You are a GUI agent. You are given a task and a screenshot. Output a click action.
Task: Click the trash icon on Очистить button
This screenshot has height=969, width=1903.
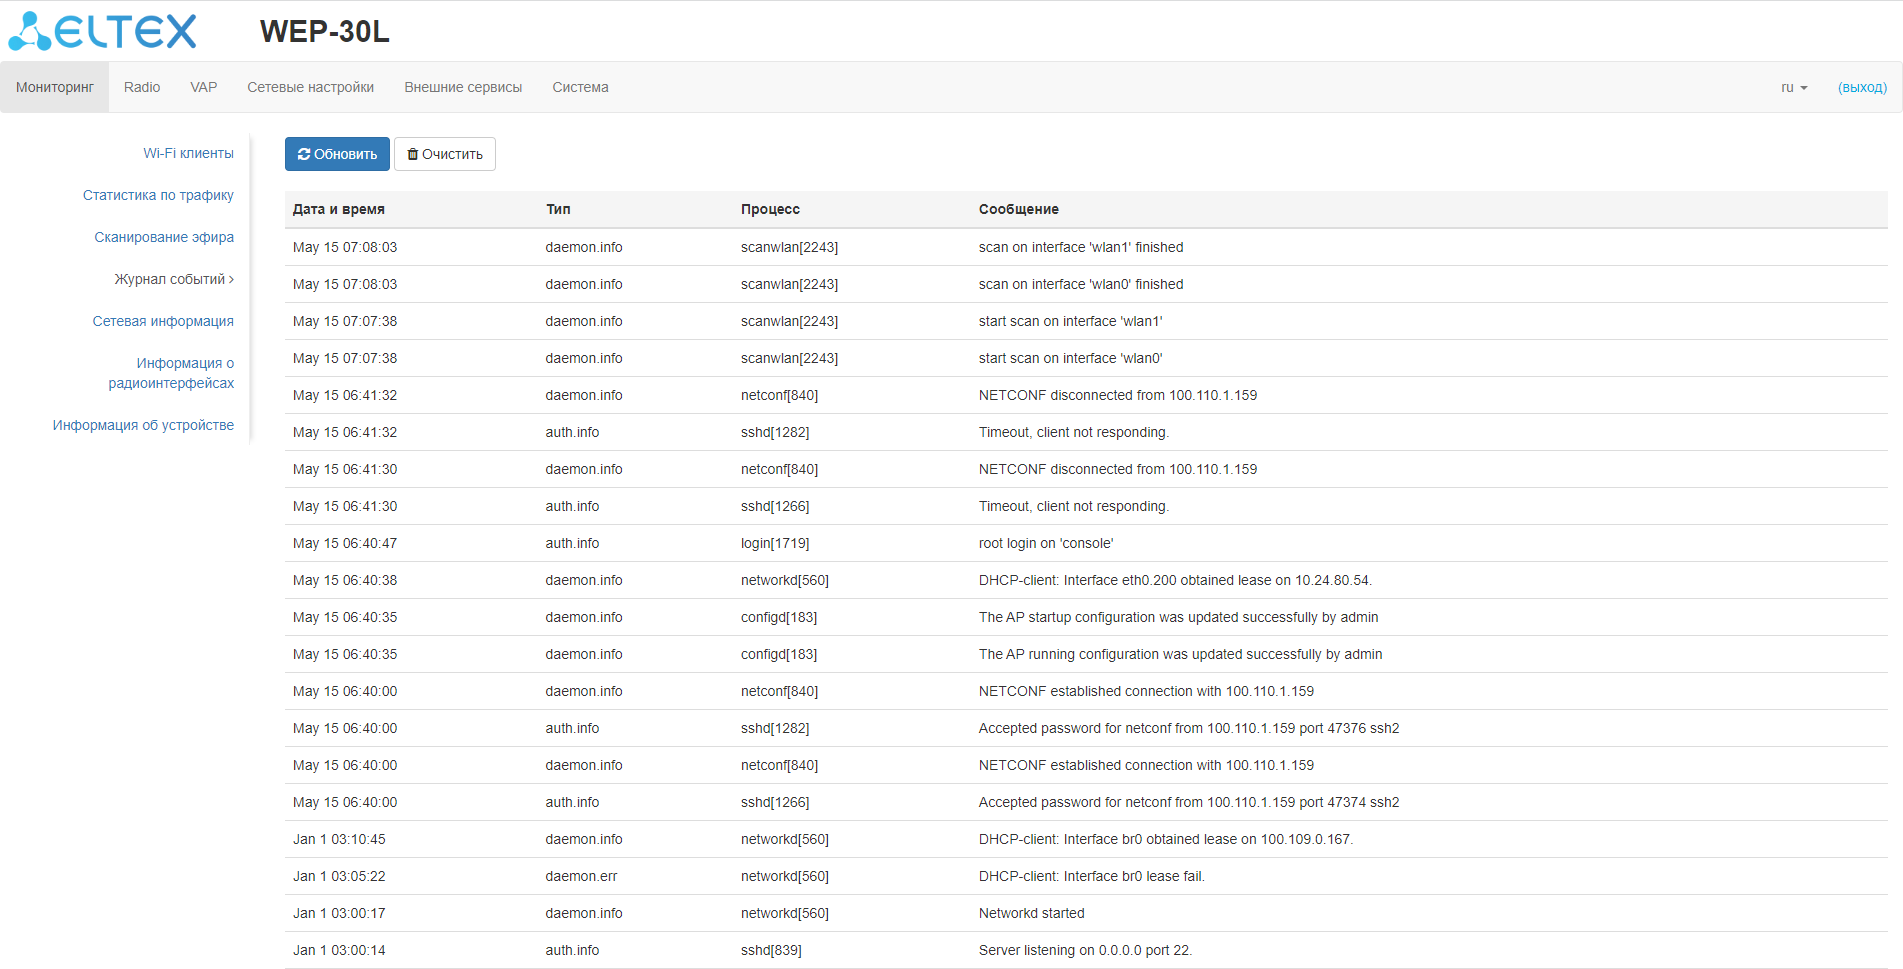tap(412, 154)
